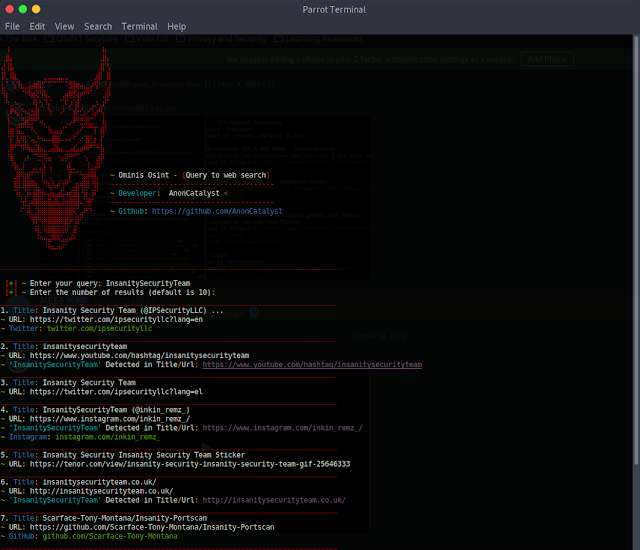
Task: Click the URL http://insanitysecurityteam.co.uk/ line
Action: (x=102, y=491)
